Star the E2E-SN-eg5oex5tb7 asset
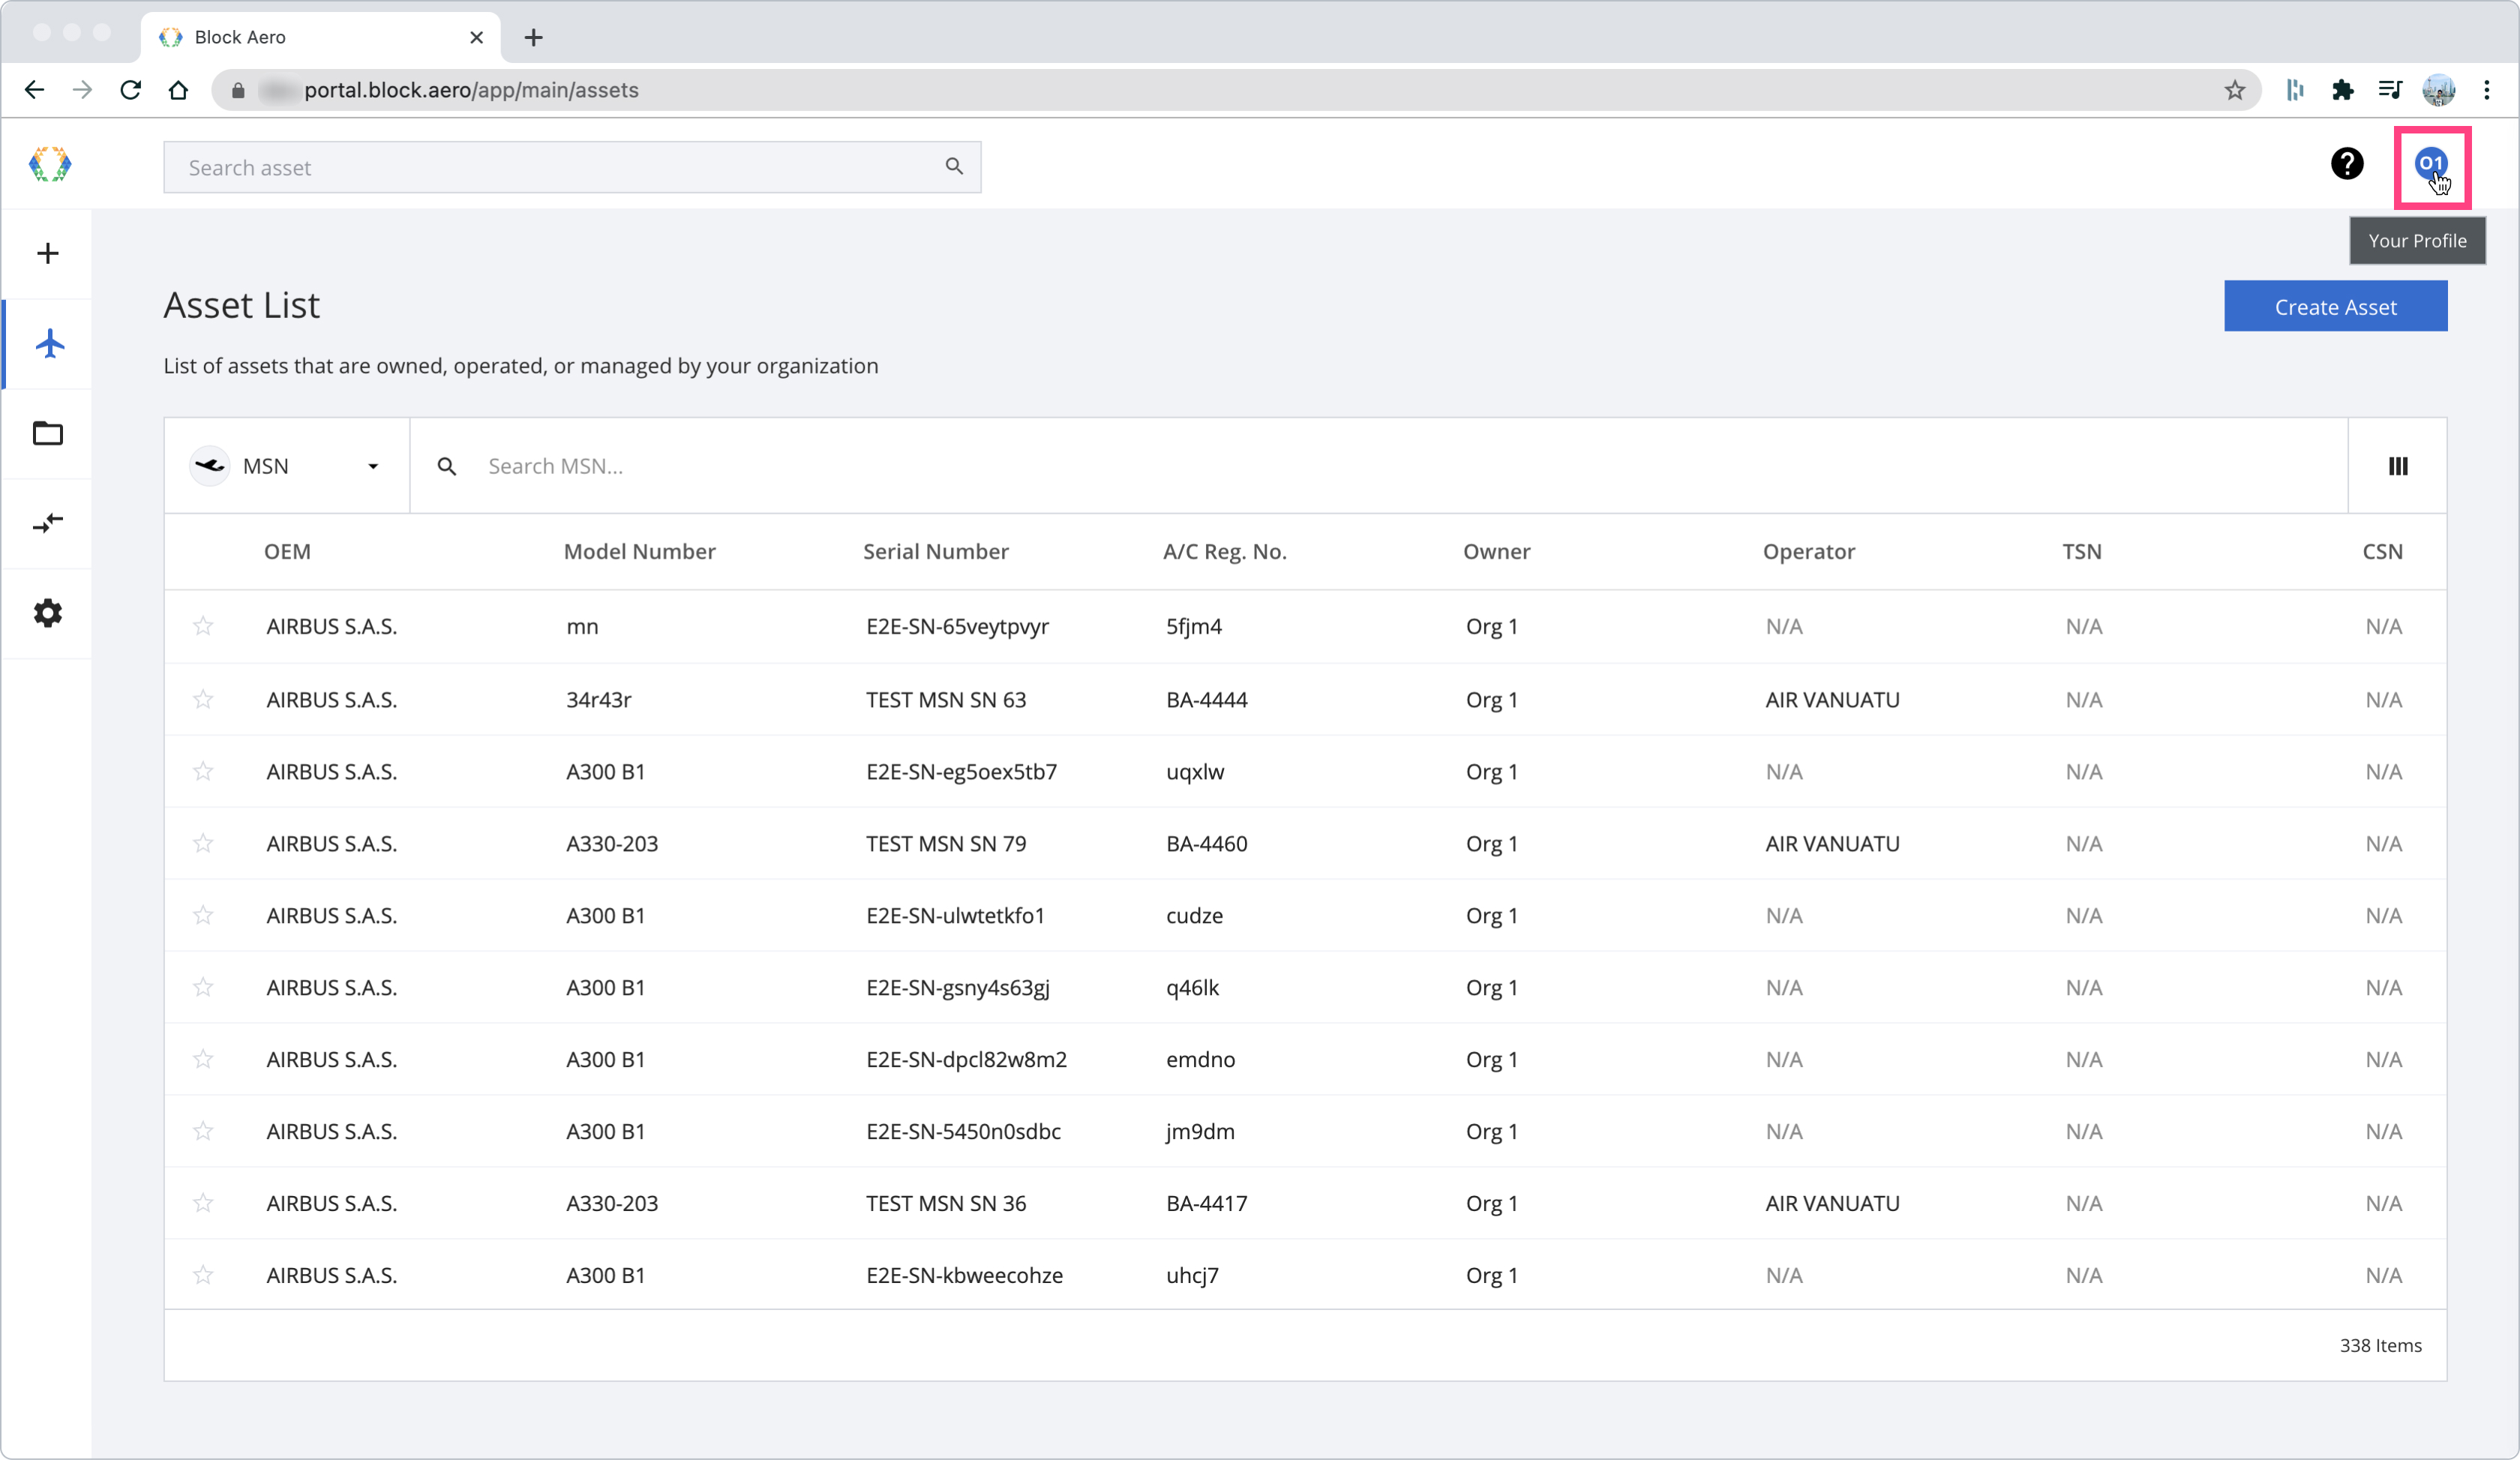 (x=203, y=771)
